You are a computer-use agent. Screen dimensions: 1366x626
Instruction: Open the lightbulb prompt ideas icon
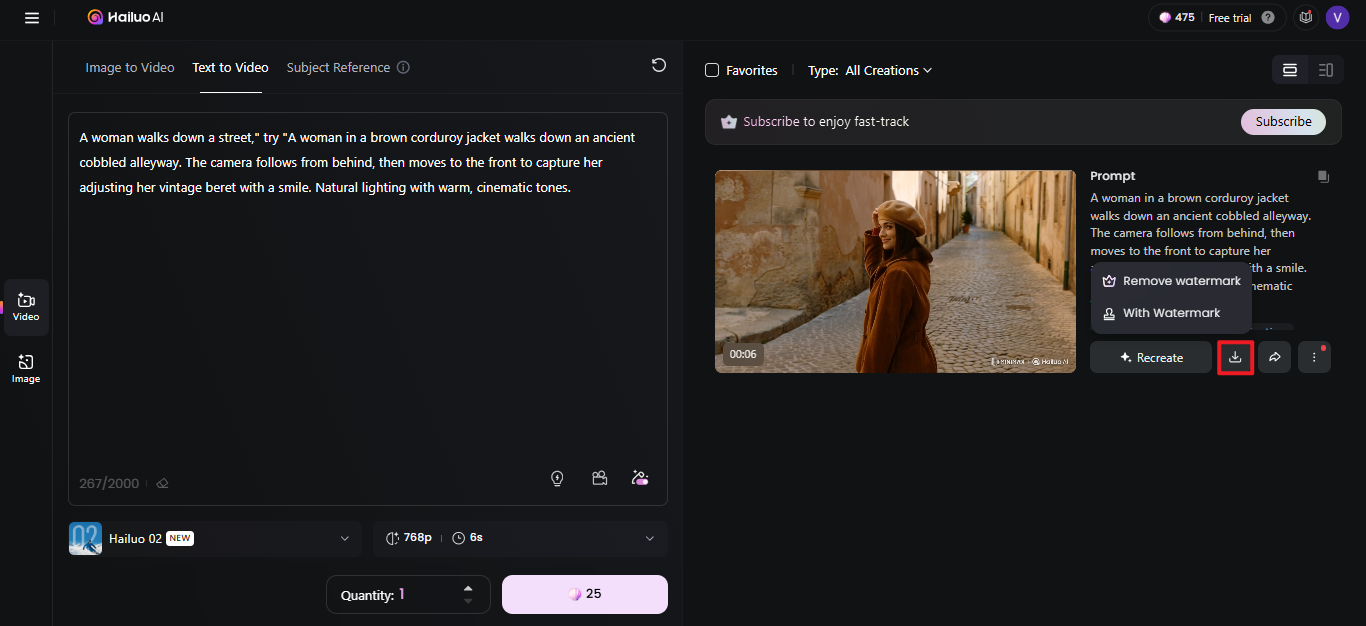[558, 478]
